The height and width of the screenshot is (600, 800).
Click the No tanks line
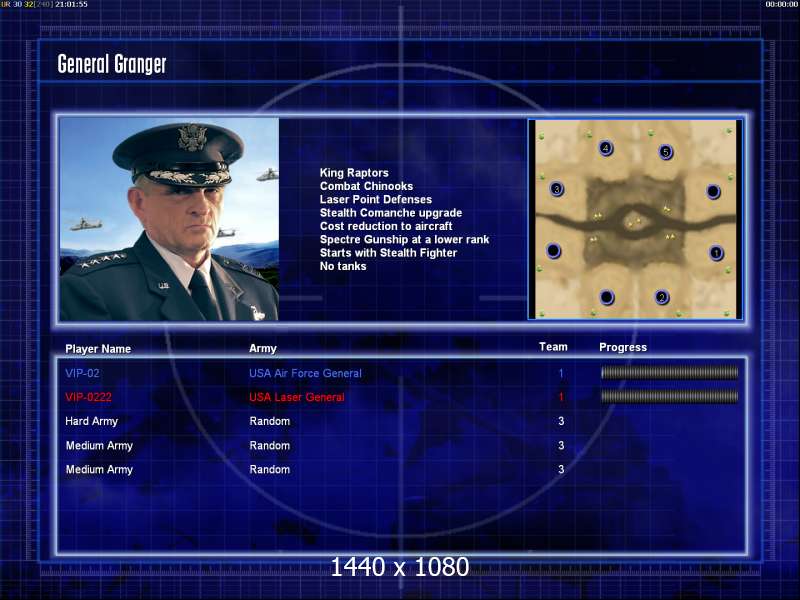343,266
